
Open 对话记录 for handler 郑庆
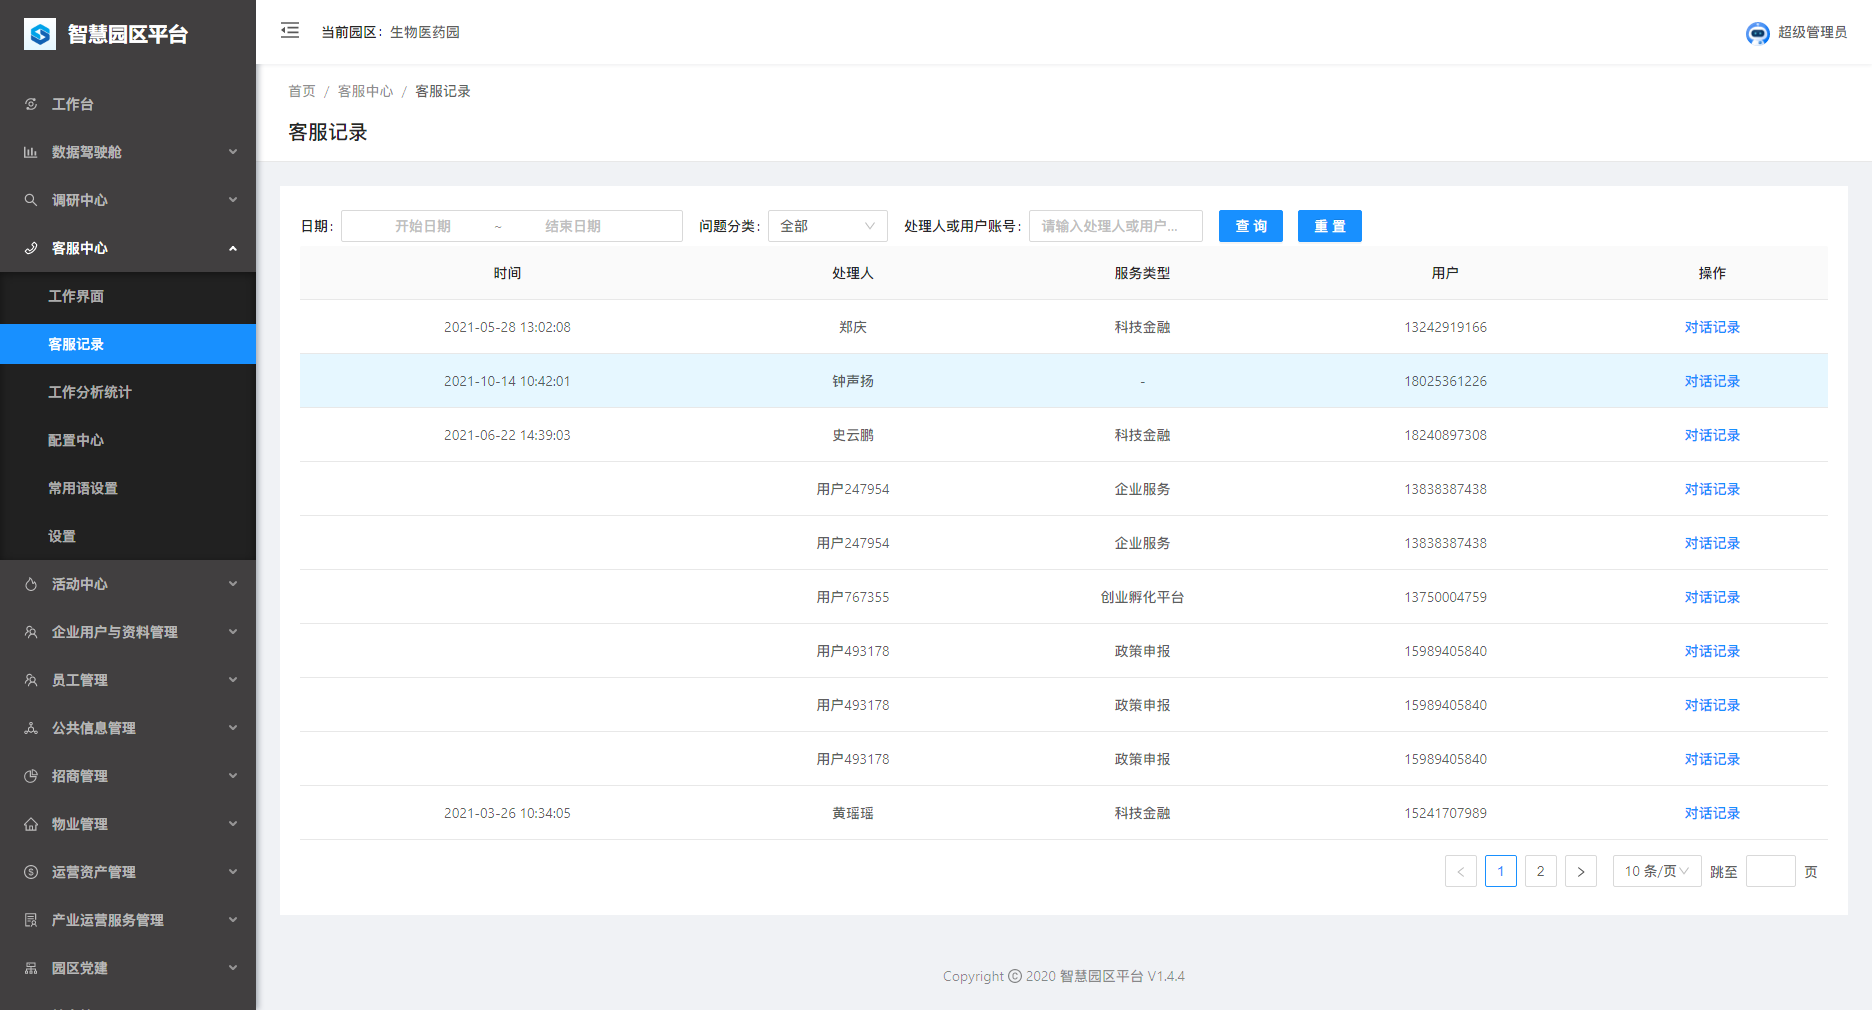click(1711, 327)
